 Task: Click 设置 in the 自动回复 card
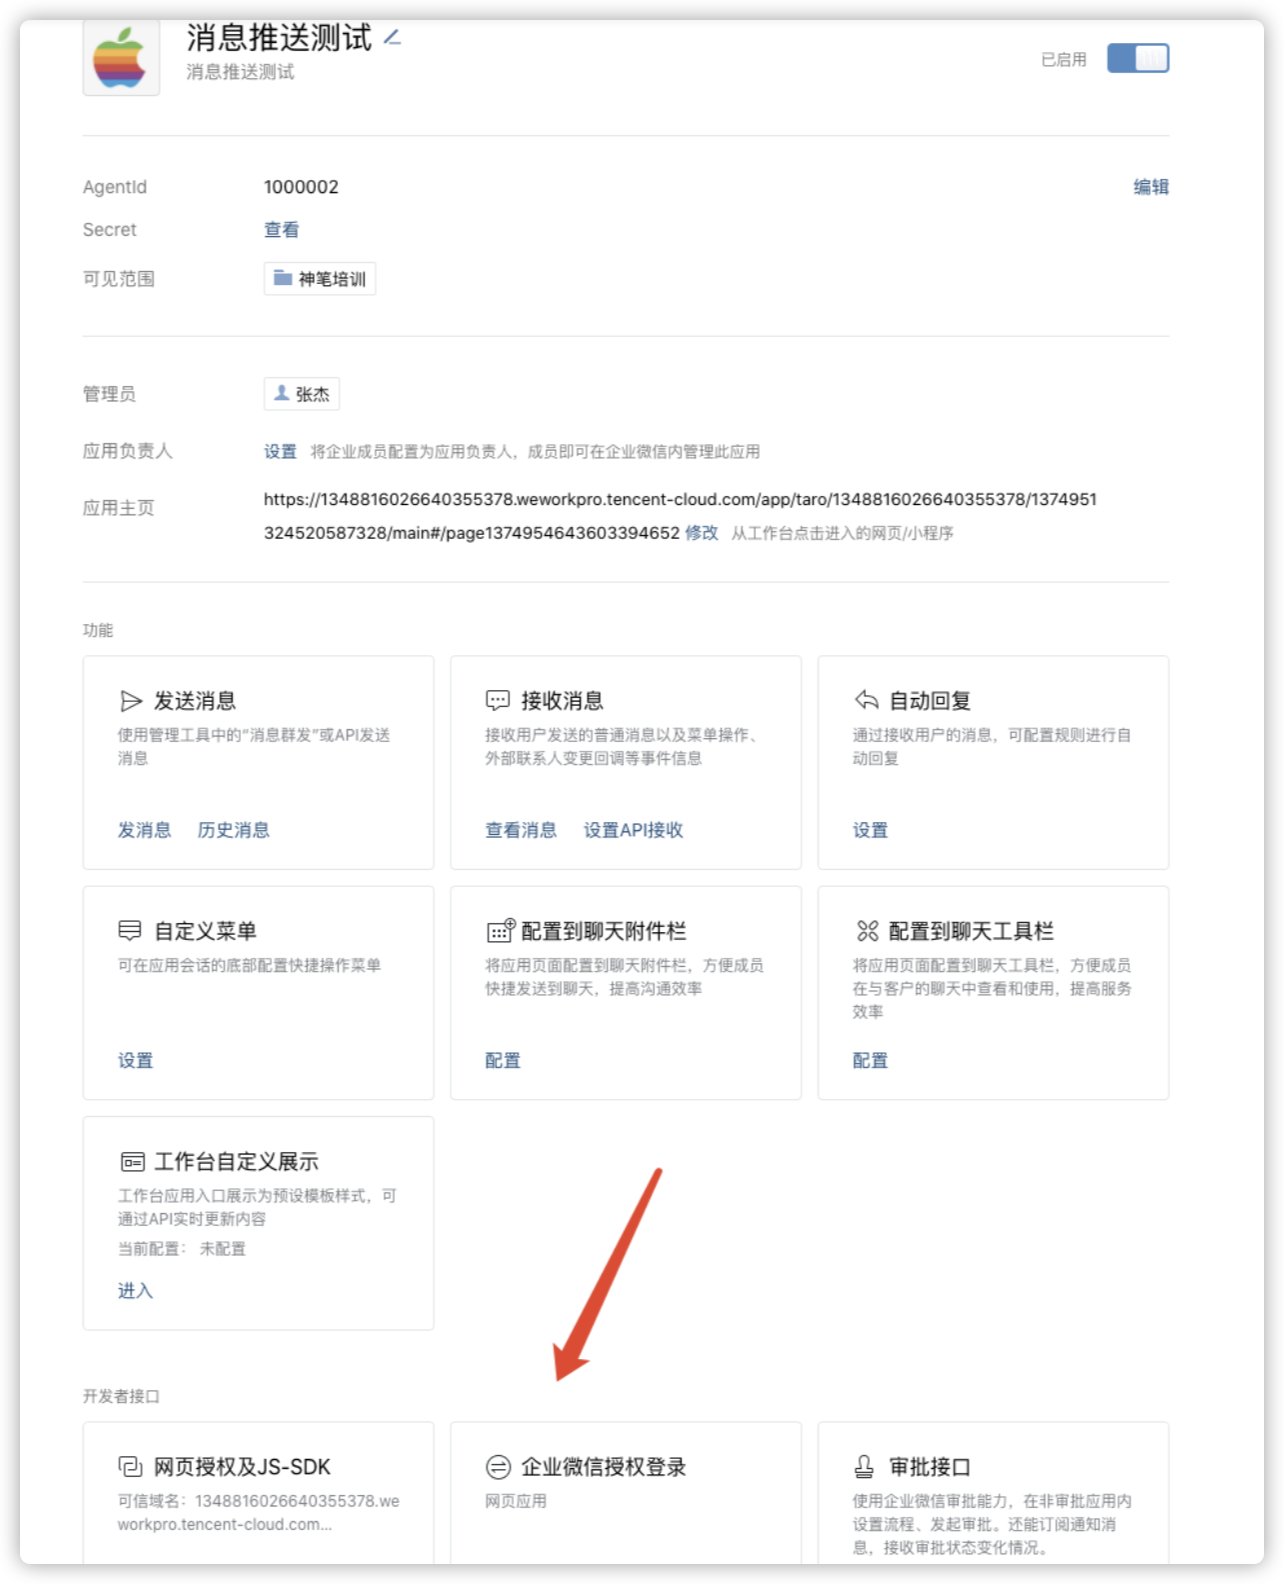tap(870, 830)
